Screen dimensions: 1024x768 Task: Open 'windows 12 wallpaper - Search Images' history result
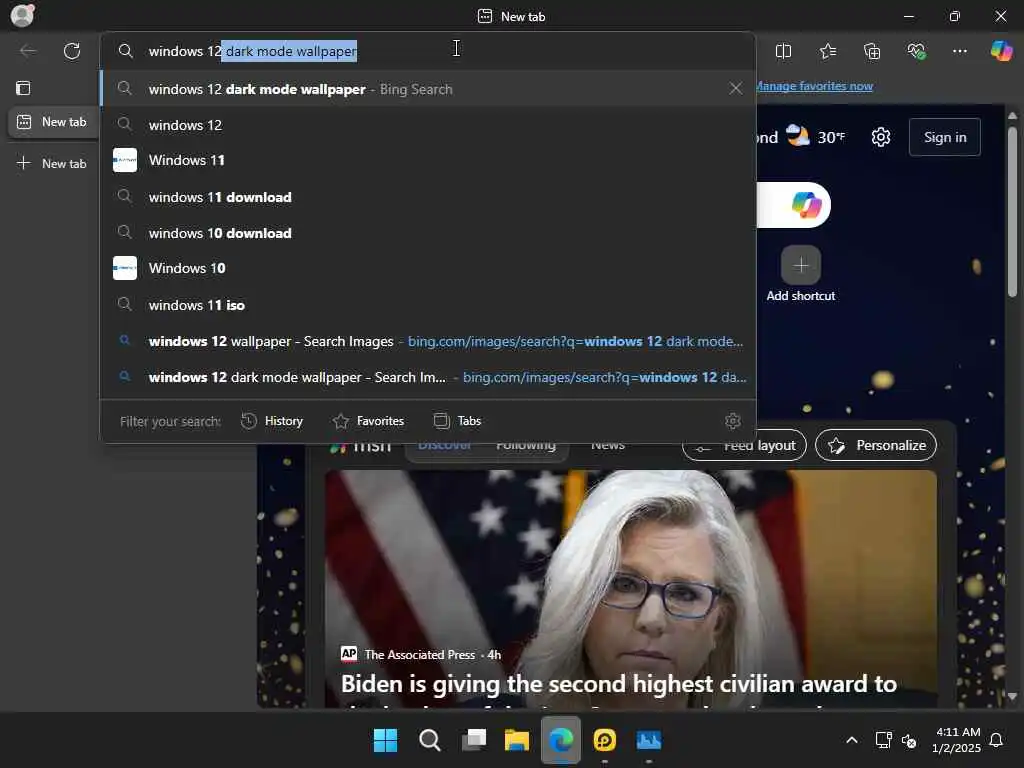428,341
